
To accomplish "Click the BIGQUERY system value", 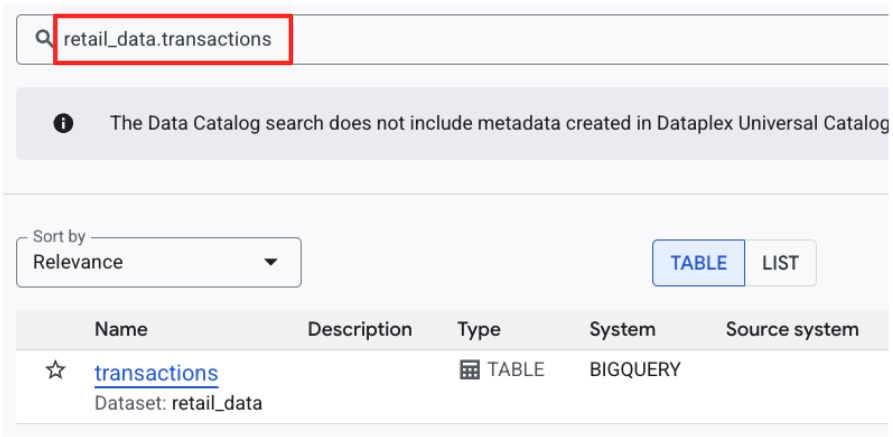I will 635,370.
